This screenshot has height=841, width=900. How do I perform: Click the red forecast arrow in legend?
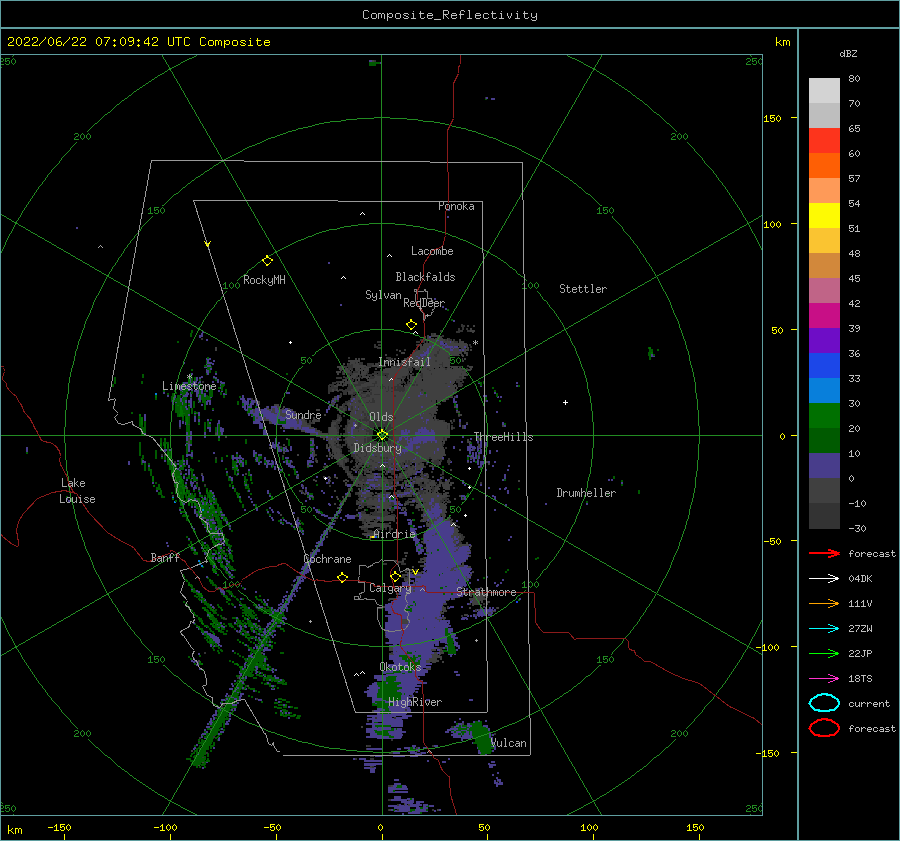pyautogui.click(x=824, y=553)
